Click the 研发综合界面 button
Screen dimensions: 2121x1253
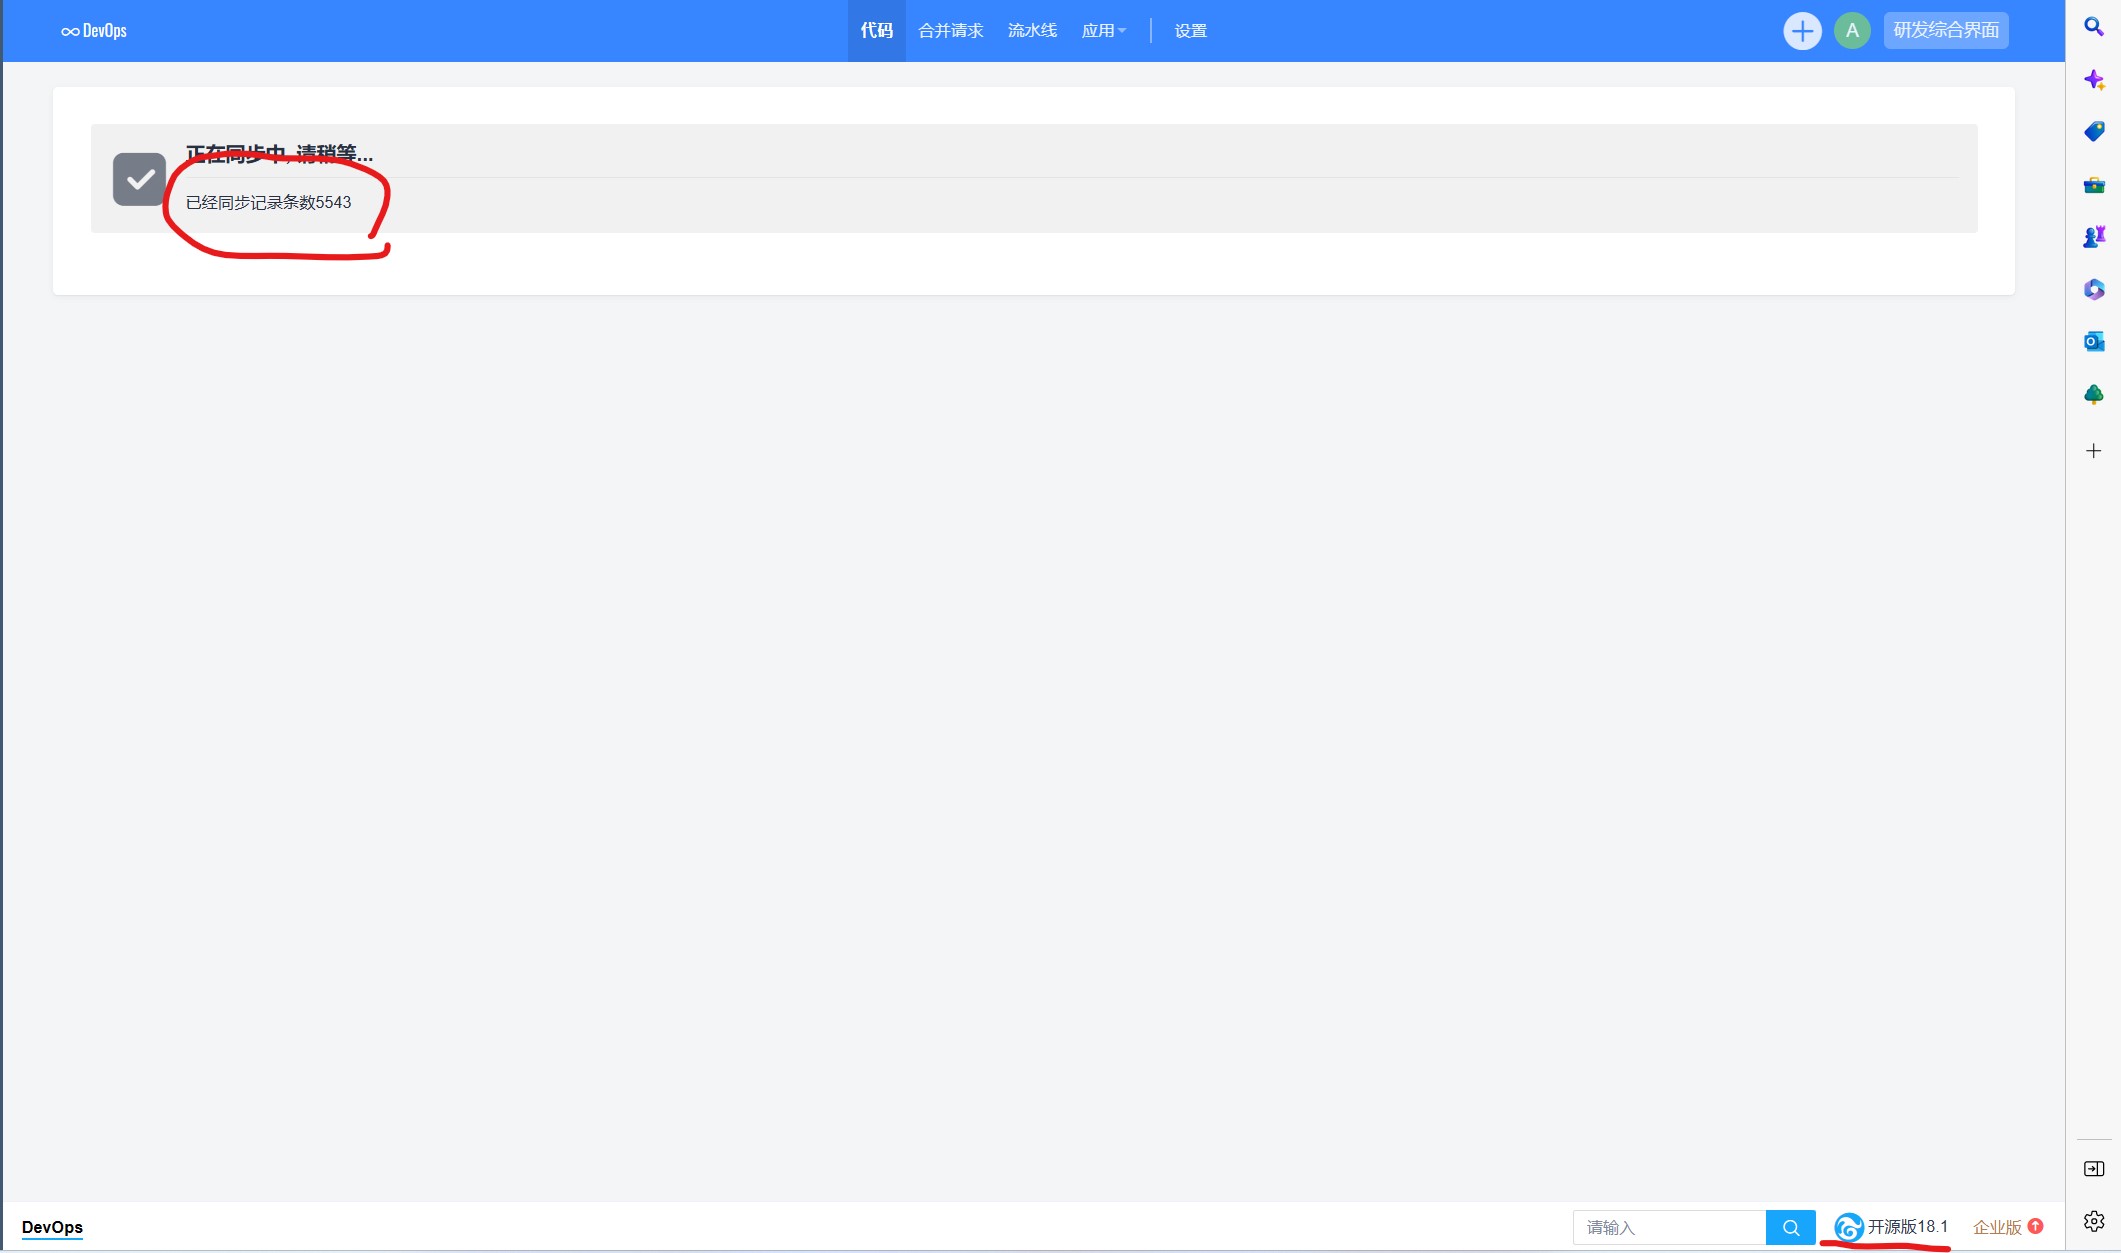pos(1945,30)
